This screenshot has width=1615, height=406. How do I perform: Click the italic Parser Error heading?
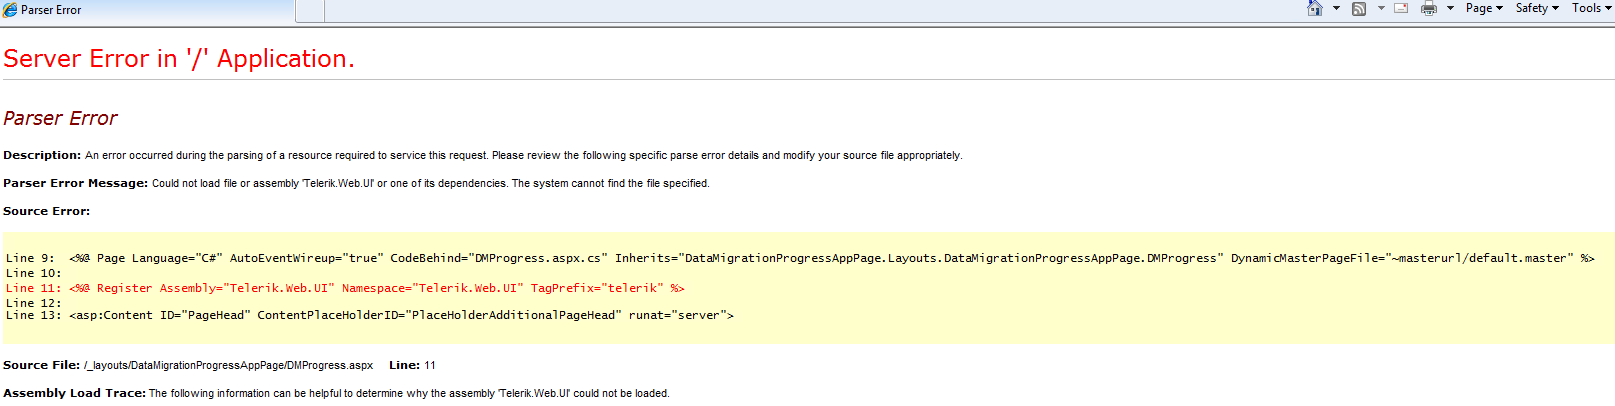[x=60, y=118]
